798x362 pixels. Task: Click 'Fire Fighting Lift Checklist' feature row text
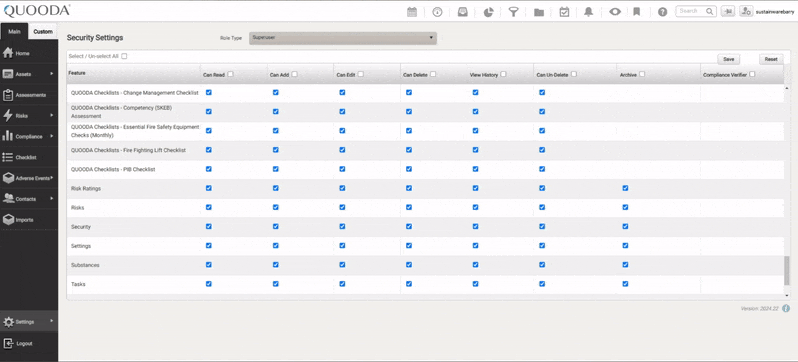(128, 150)
